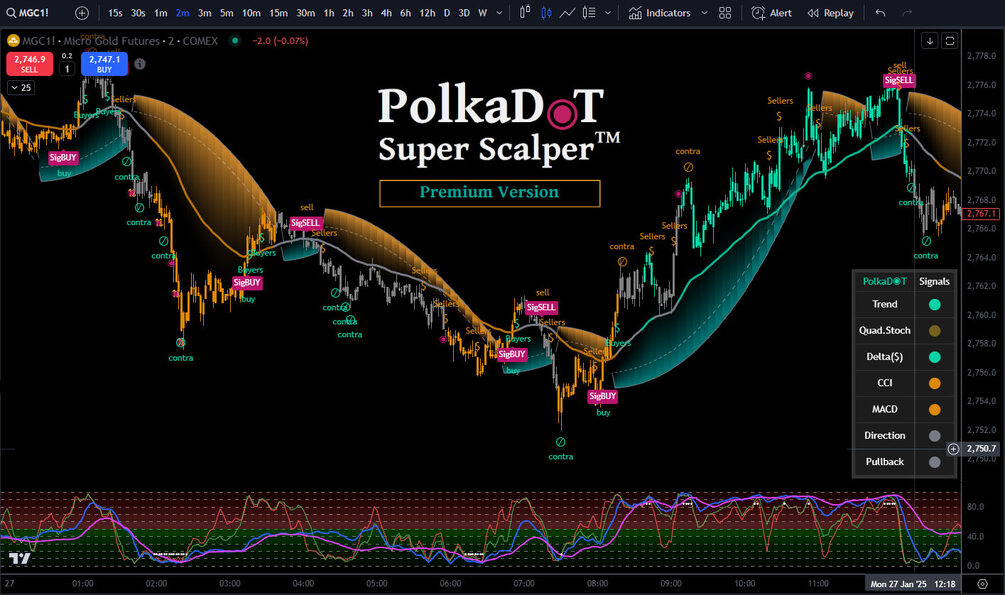Click the Delta($) signal dot

934,357
